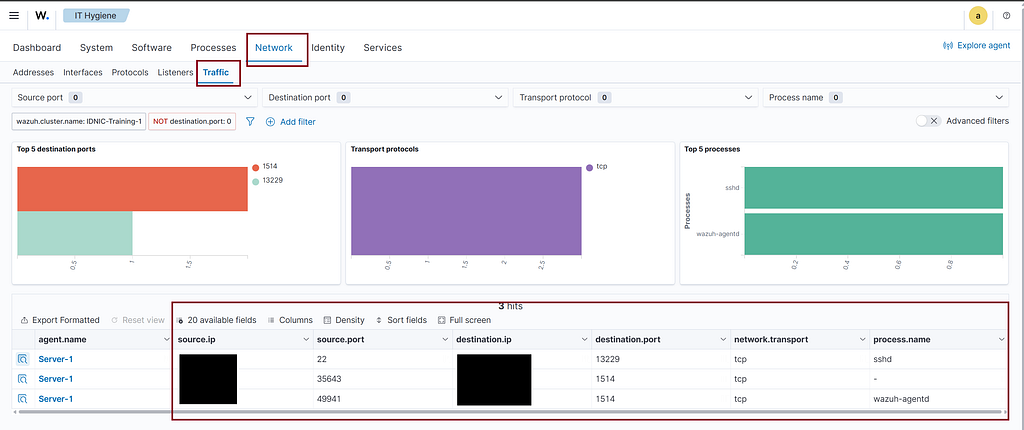Click the red 1514 bar in chart
The image size is (1024, 430).
click(x=132, y=189)
